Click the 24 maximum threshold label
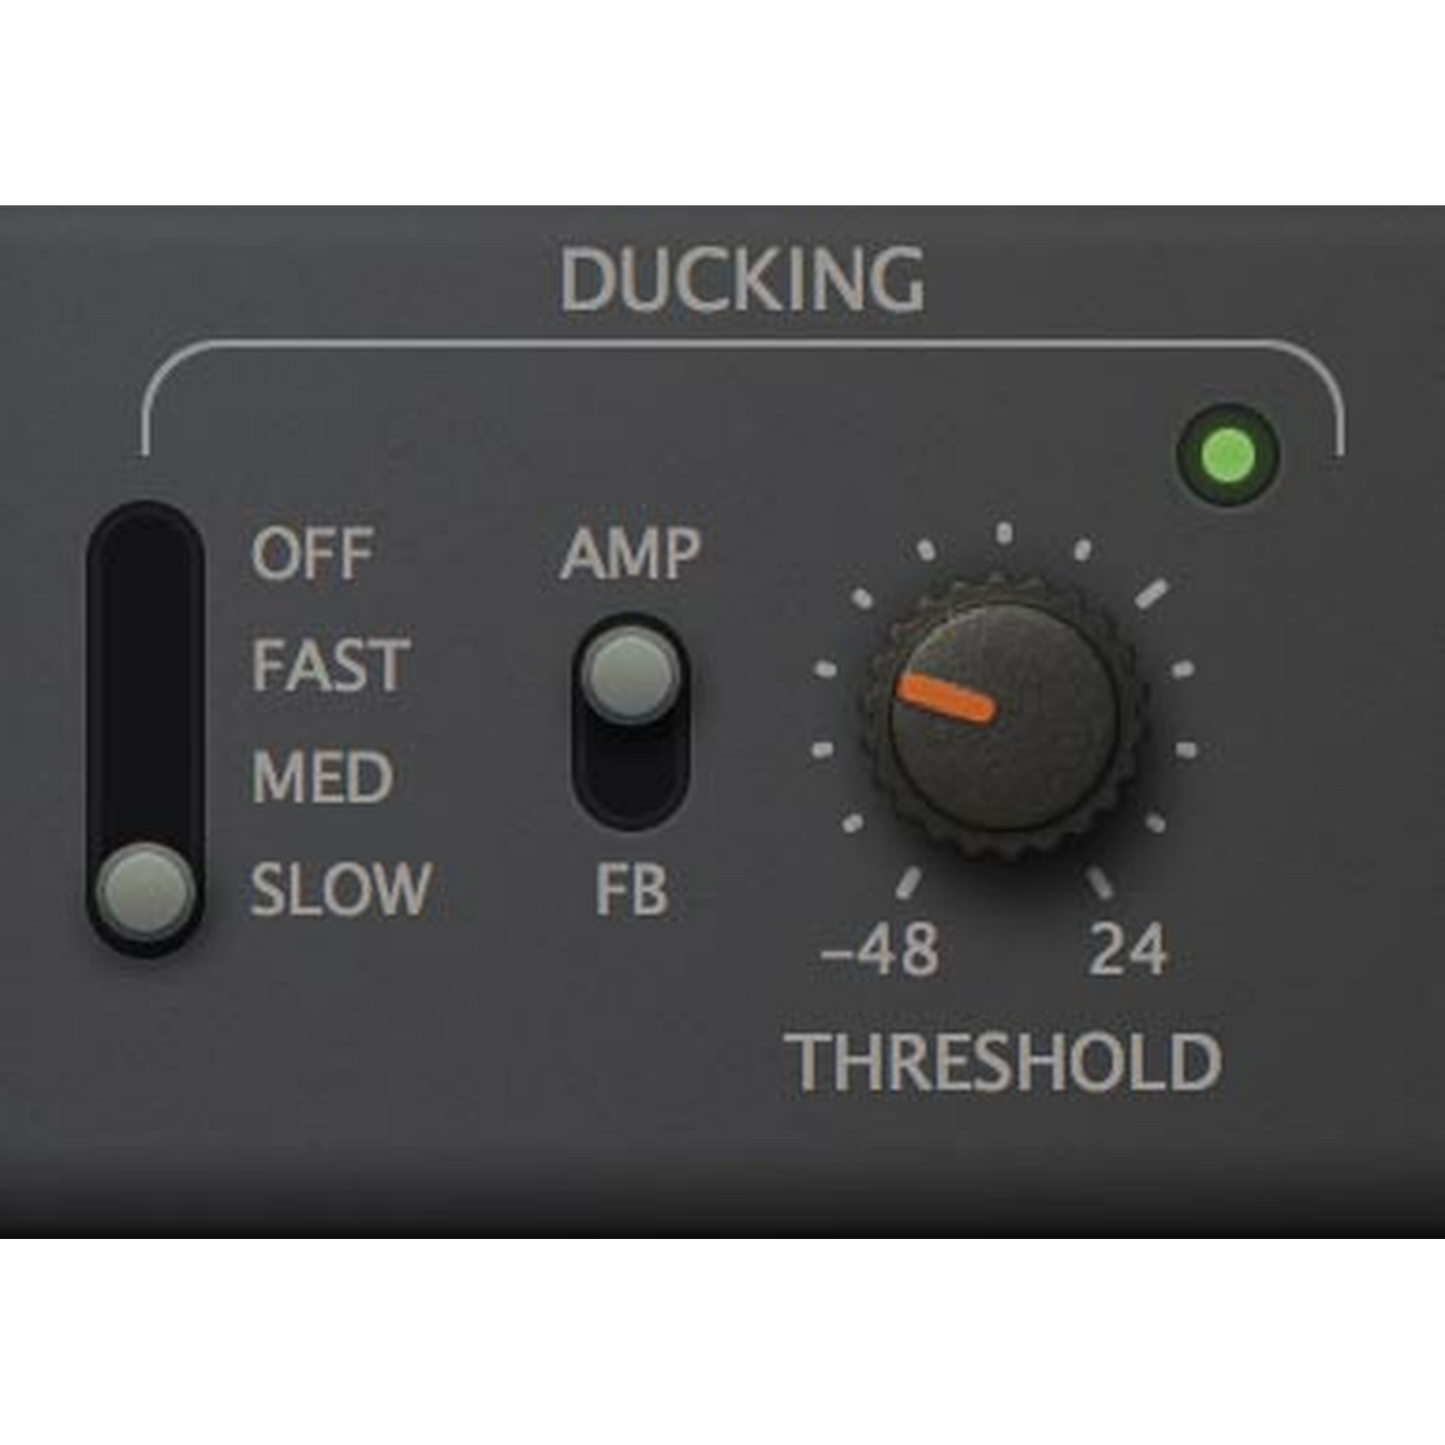This screenshot has width=1445, height=1445. pos(1128,949)
